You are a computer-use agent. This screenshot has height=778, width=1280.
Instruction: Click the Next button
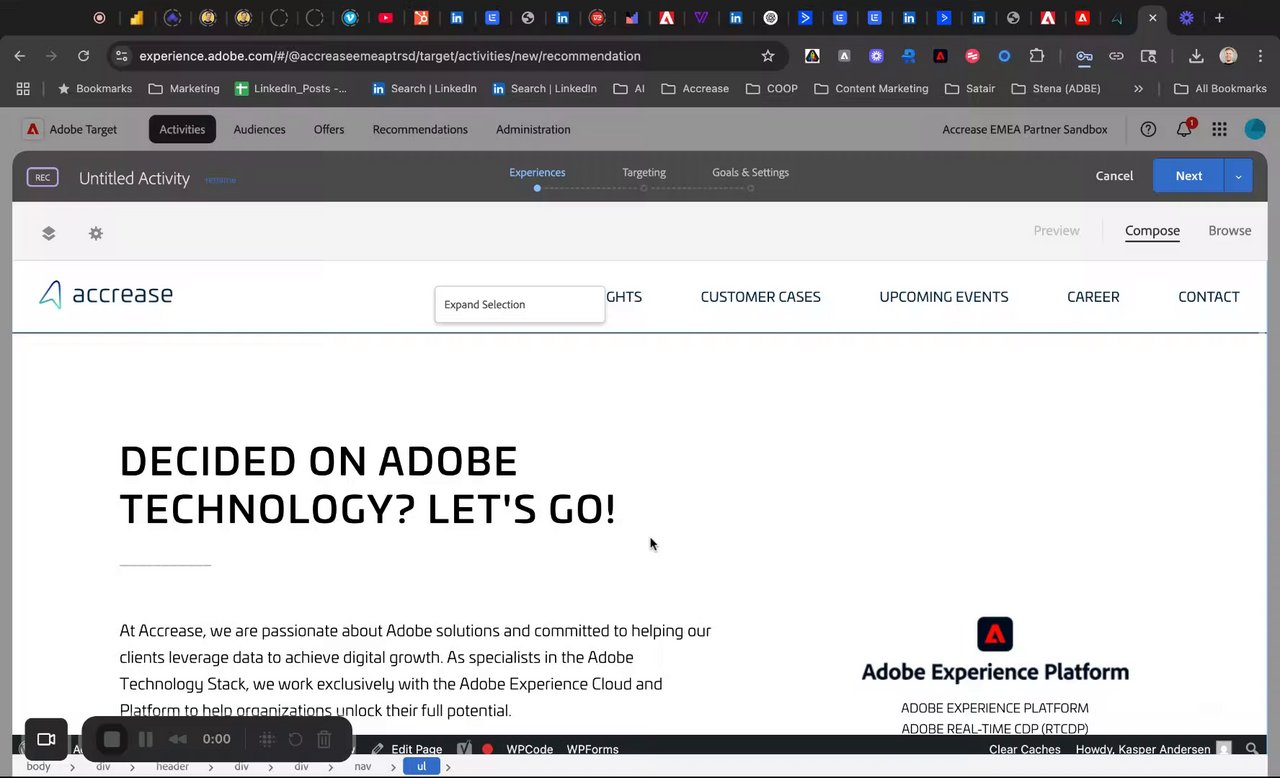1188,176
